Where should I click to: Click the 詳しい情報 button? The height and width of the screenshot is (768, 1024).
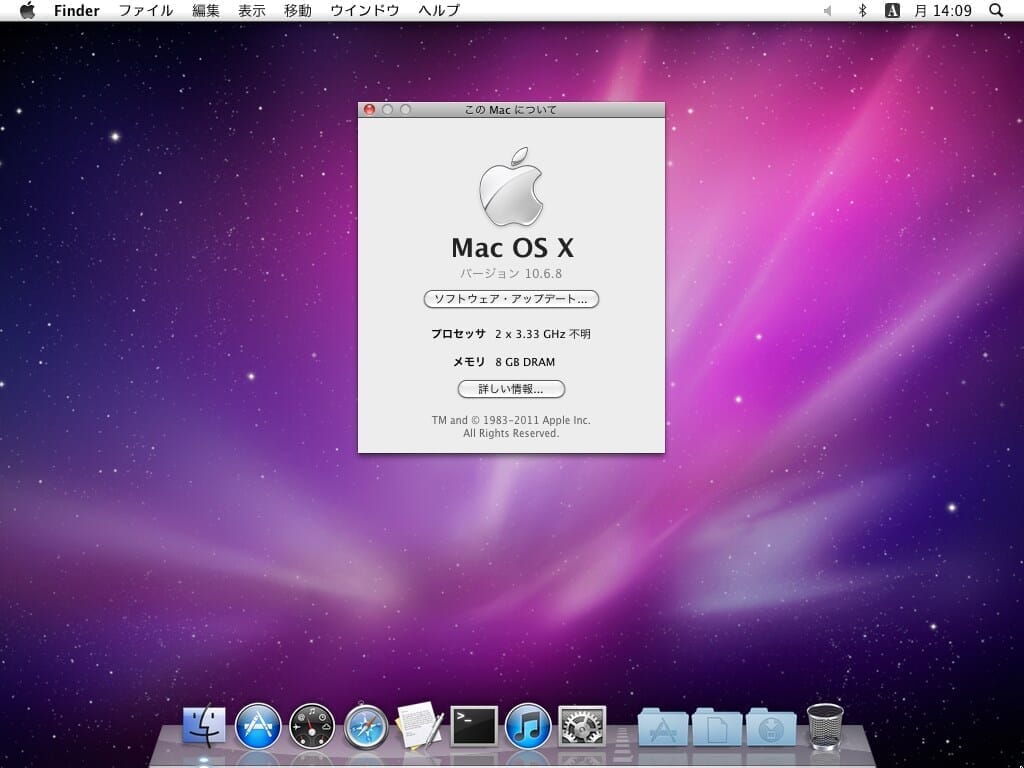(x=511, y=389)
